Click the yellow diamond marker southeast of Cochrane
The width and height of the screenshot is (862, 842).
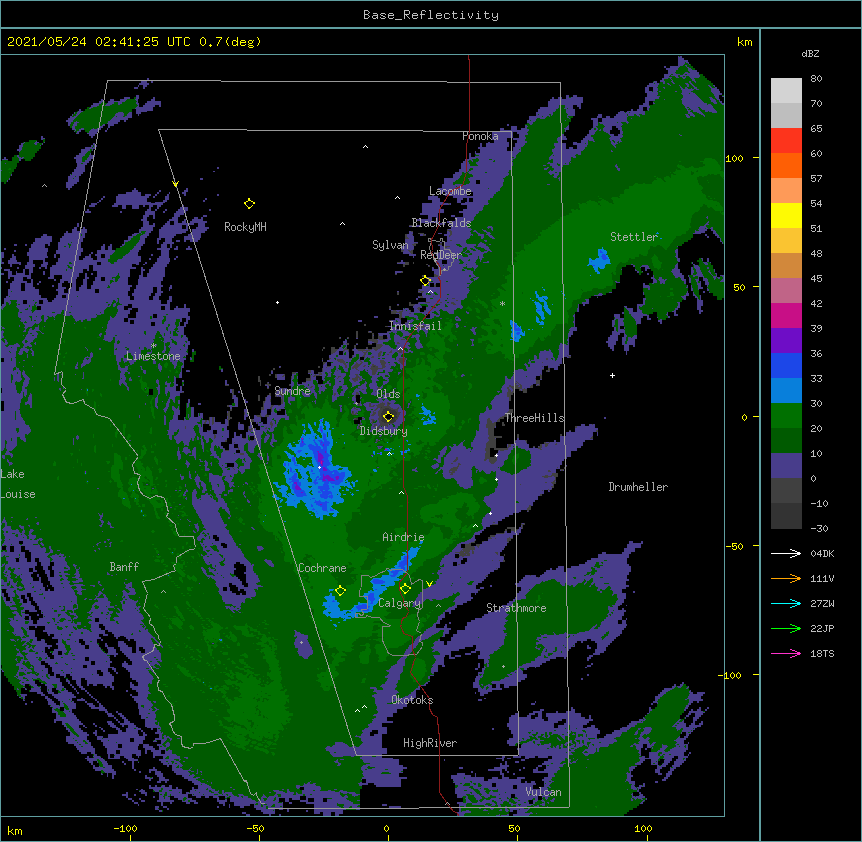(x=340, y=591)
